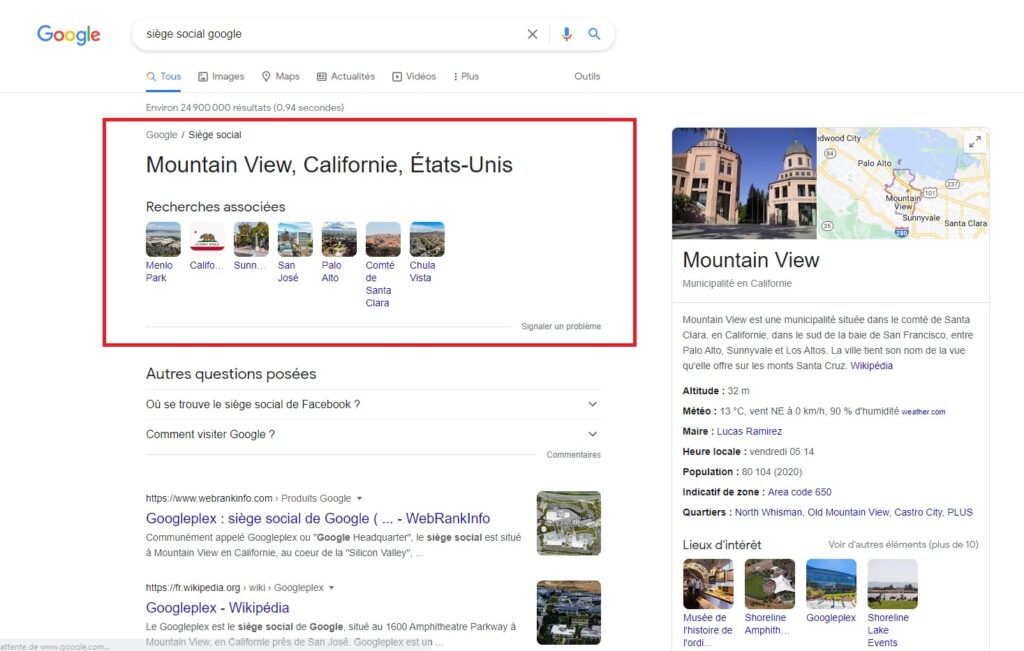Image resolution: width=1024 pixels, height=651 pixels.
Task: Open California flag related search thumbnail
Action: click(x=207, y=239)
